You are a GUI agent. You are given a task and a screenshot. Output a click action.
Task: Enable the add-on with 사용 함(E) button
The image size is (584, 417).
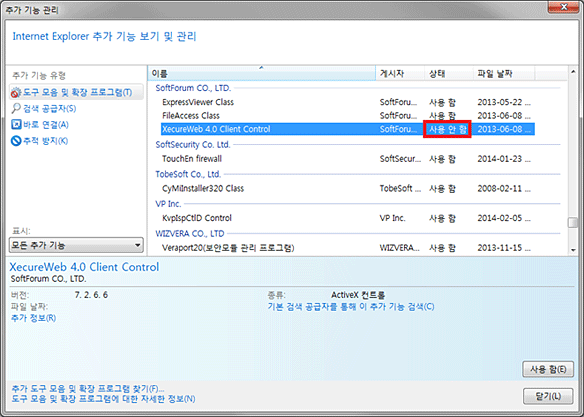tap(548, 369)
